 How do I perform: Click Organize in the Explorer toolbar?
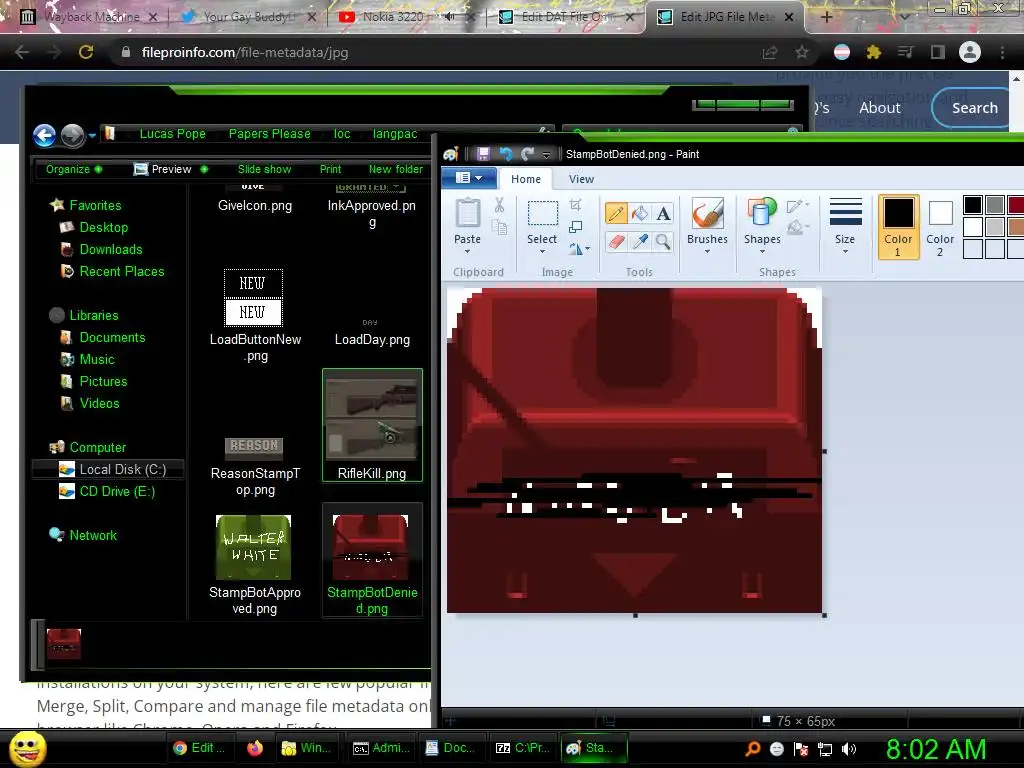tap(74, 169)
